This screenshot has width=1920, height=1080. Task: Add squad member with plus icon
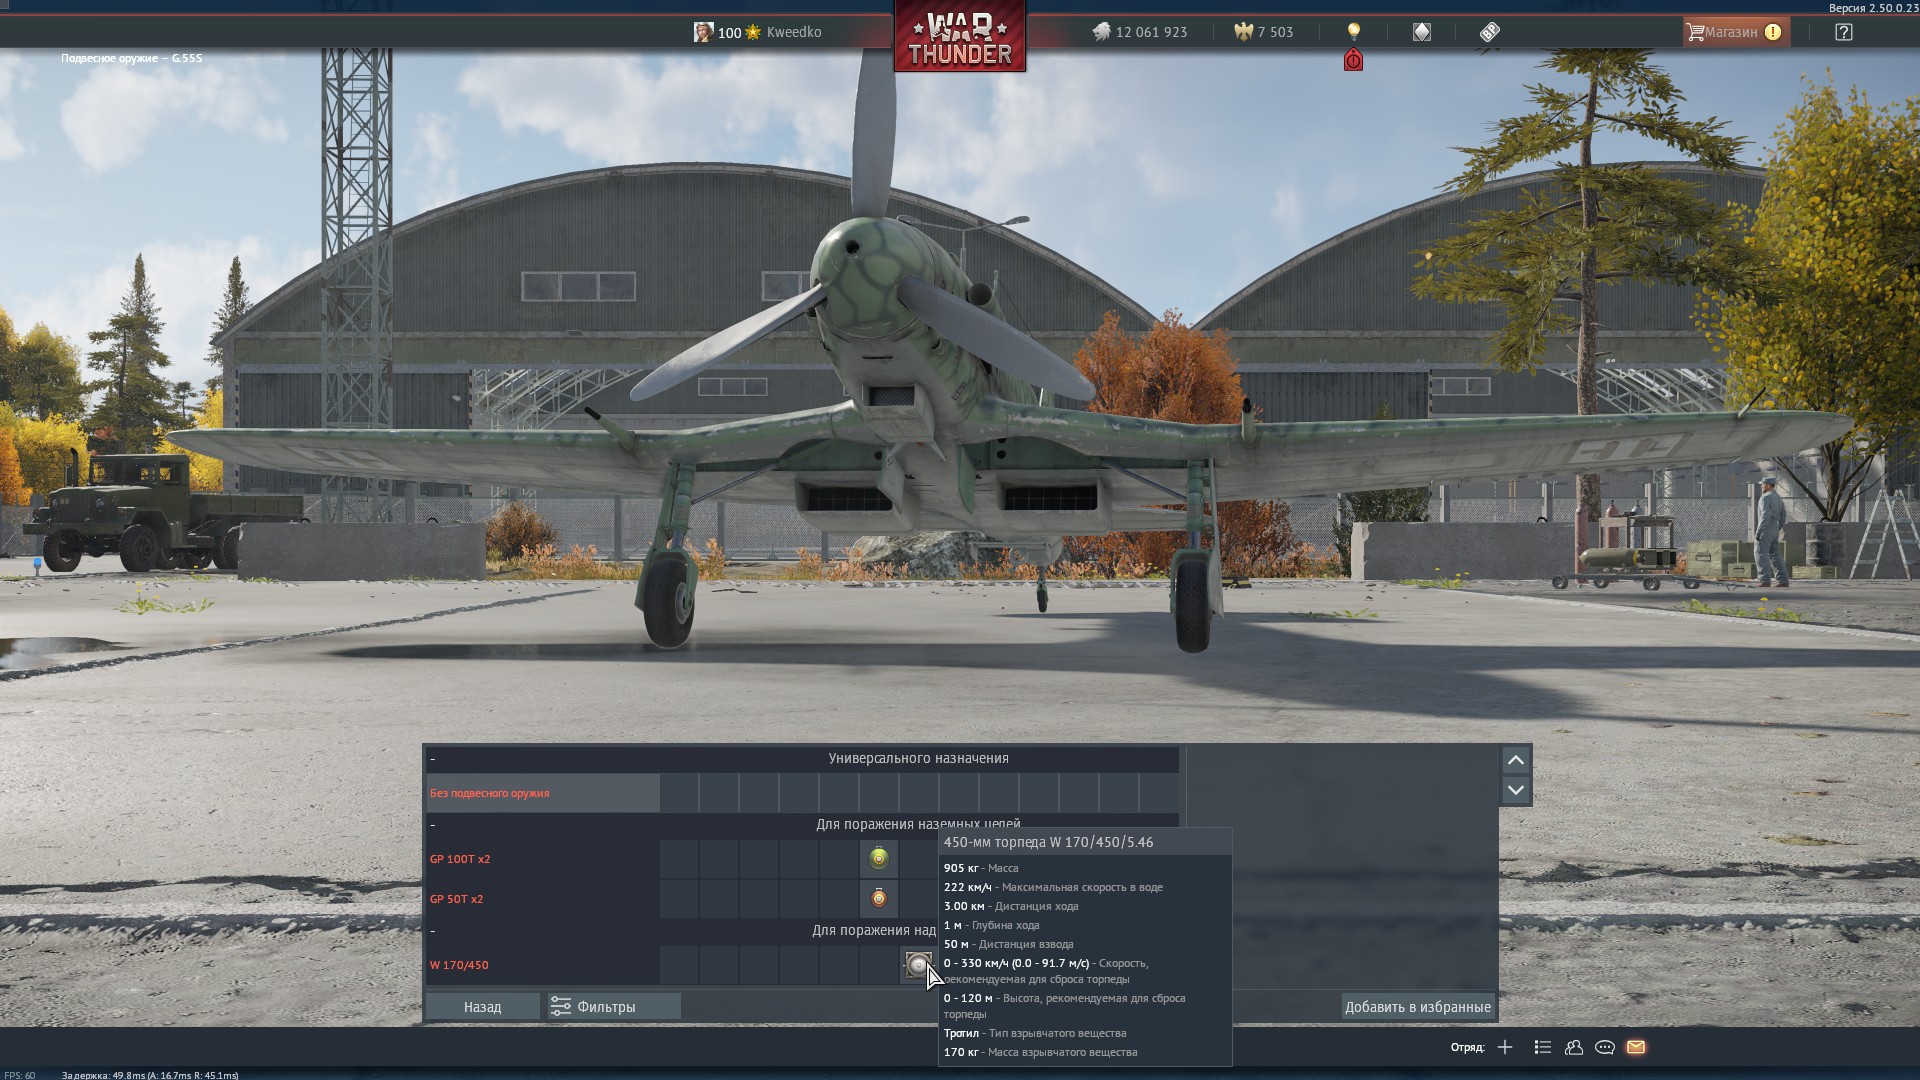[x=1504, y=1047]
